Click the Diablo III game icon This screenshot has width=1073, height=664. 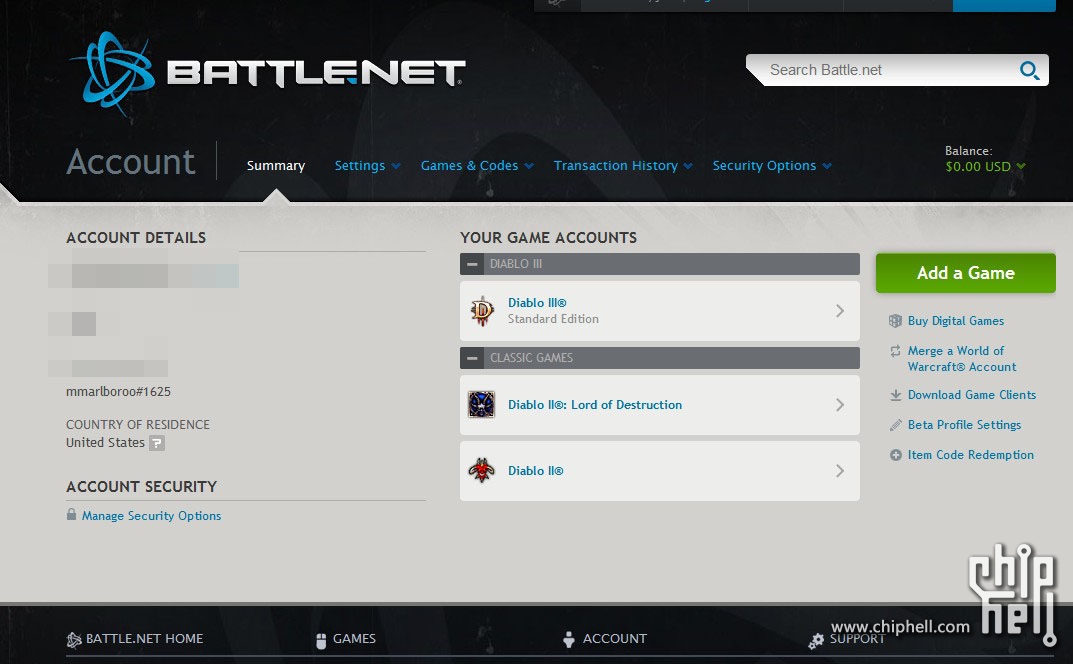[x=482, y=311]
